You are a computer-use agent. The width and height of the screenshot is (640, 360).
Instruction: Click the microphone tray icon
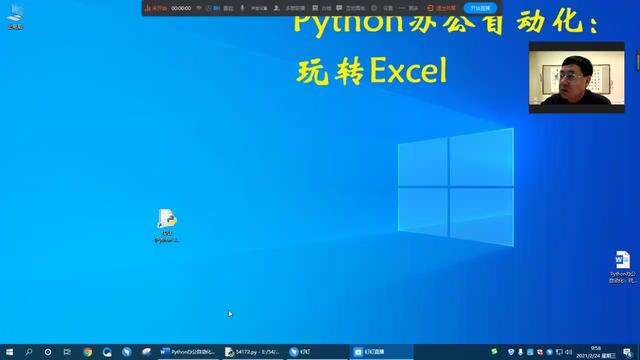(520, 352)
